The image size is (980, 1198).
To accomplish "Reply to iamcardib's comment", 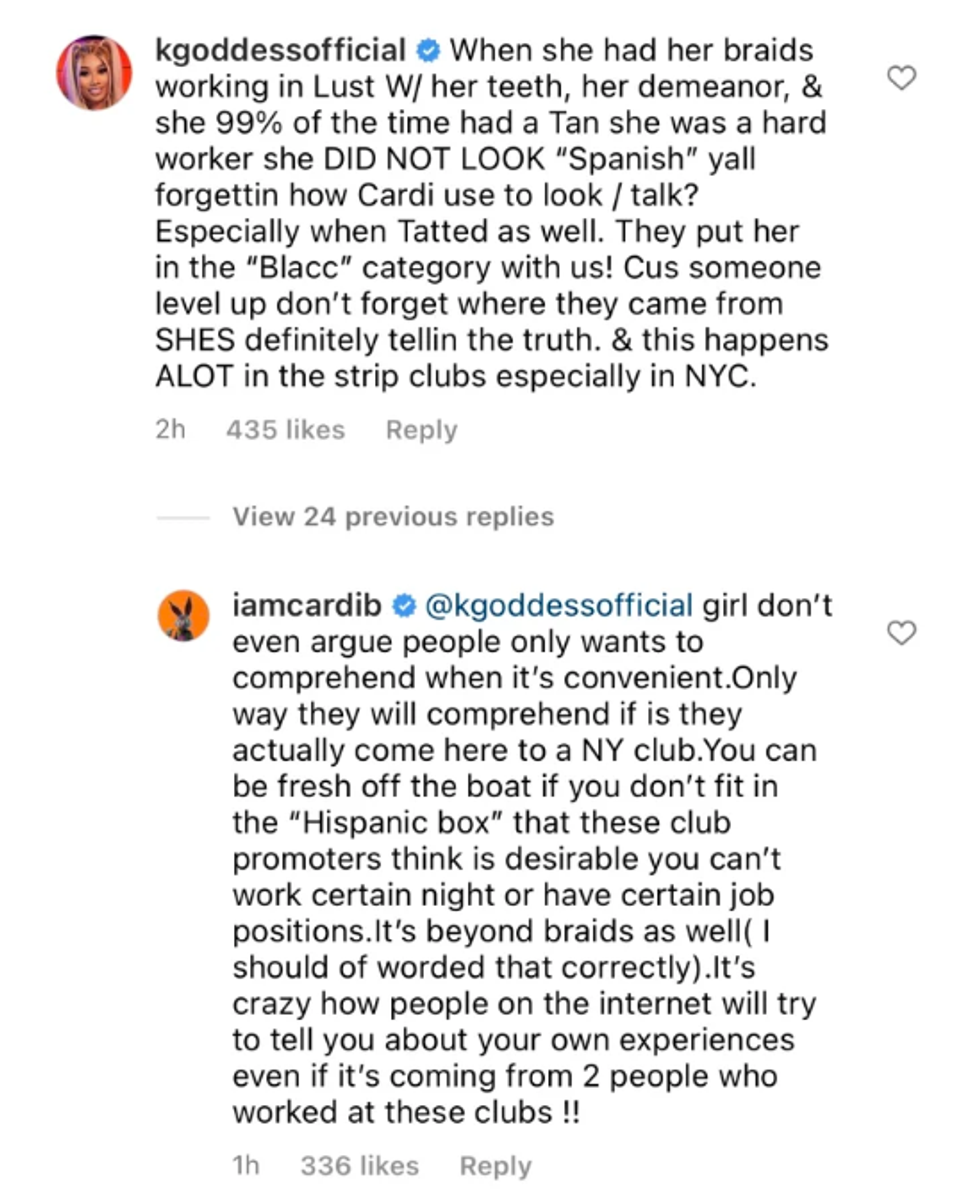I will coord(495,1165).
